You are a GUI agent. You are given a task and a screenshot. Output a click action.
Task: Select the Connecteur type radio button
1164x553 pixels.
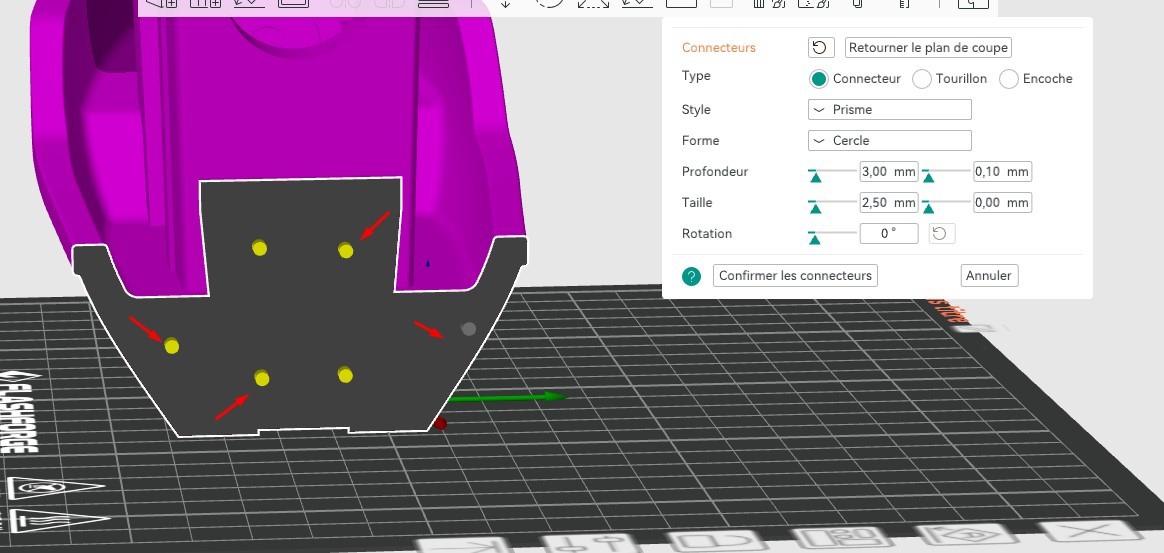819,79
